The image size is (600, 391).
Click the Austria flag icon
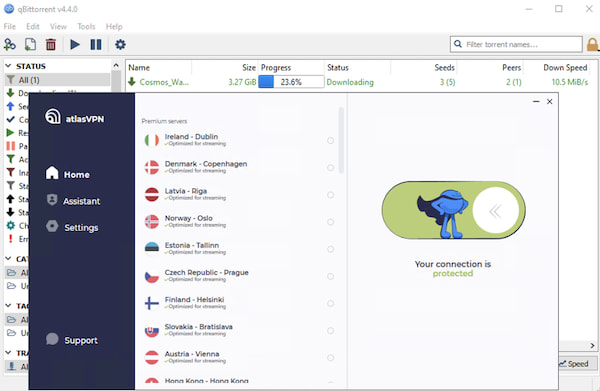[x=152, y=357]
